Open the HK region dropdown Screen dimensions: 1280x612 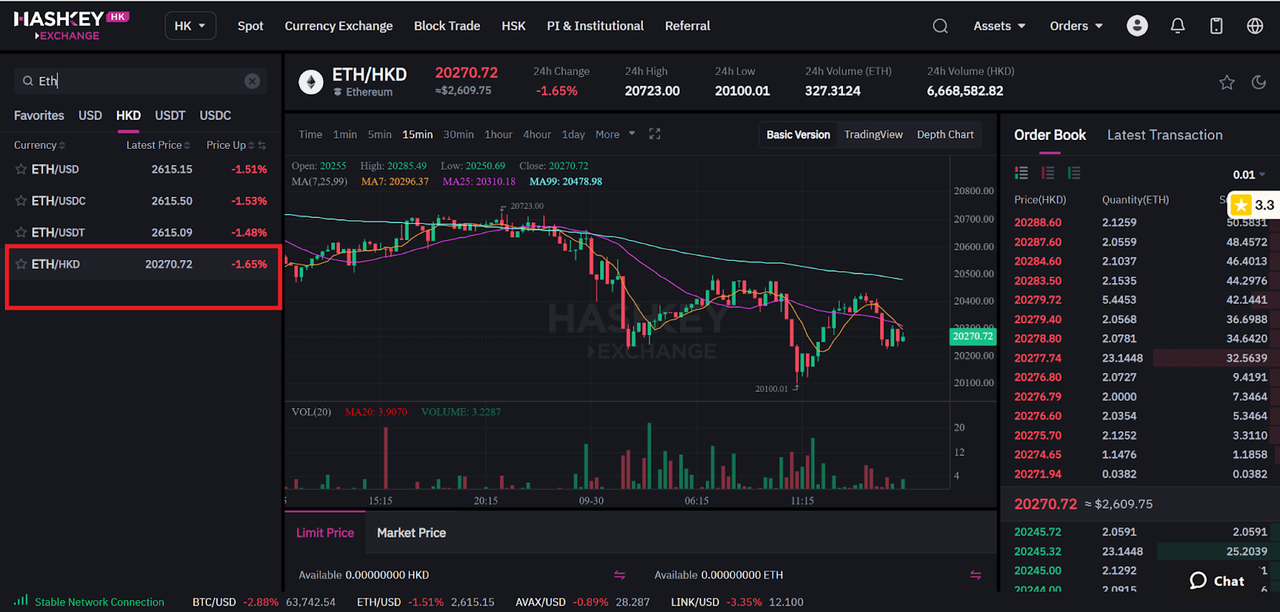[x=190, y=26]
